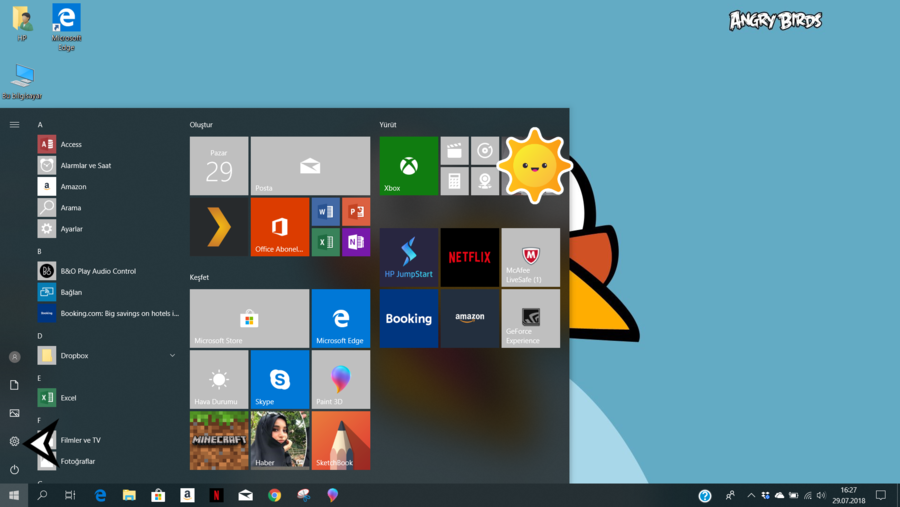Open the McAfee LiveSafe tile

(530, 257)
